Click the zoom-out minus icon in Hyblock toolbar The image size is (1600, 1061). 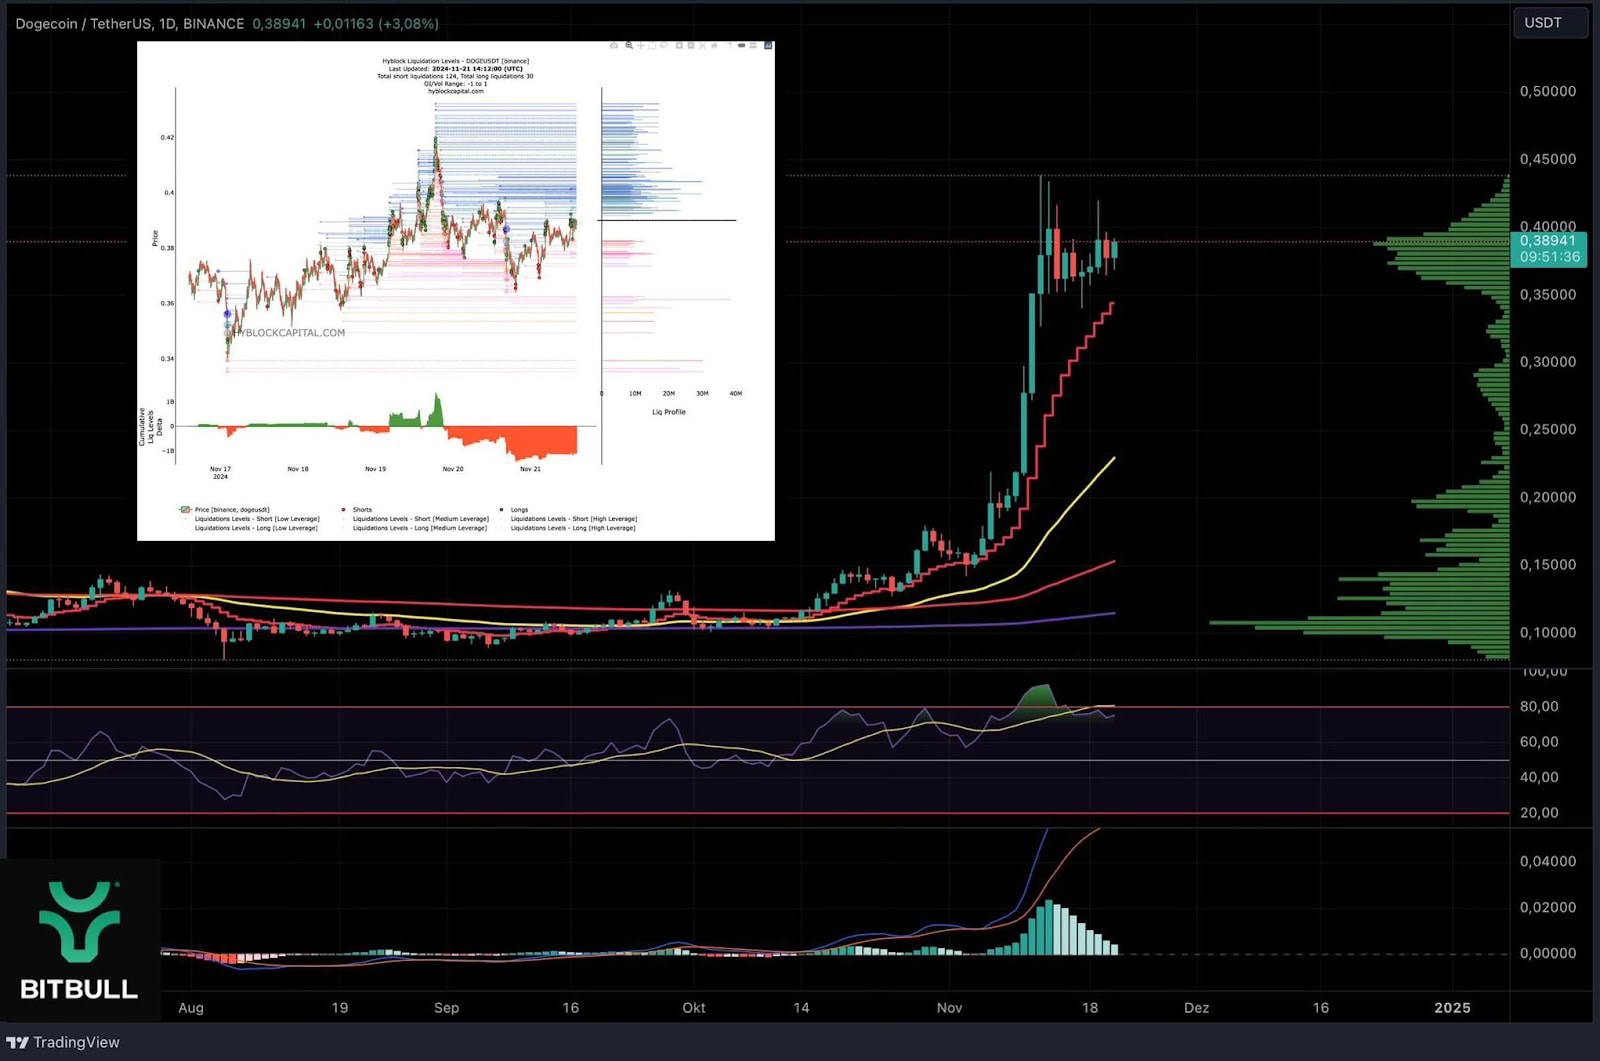(691, 45)
